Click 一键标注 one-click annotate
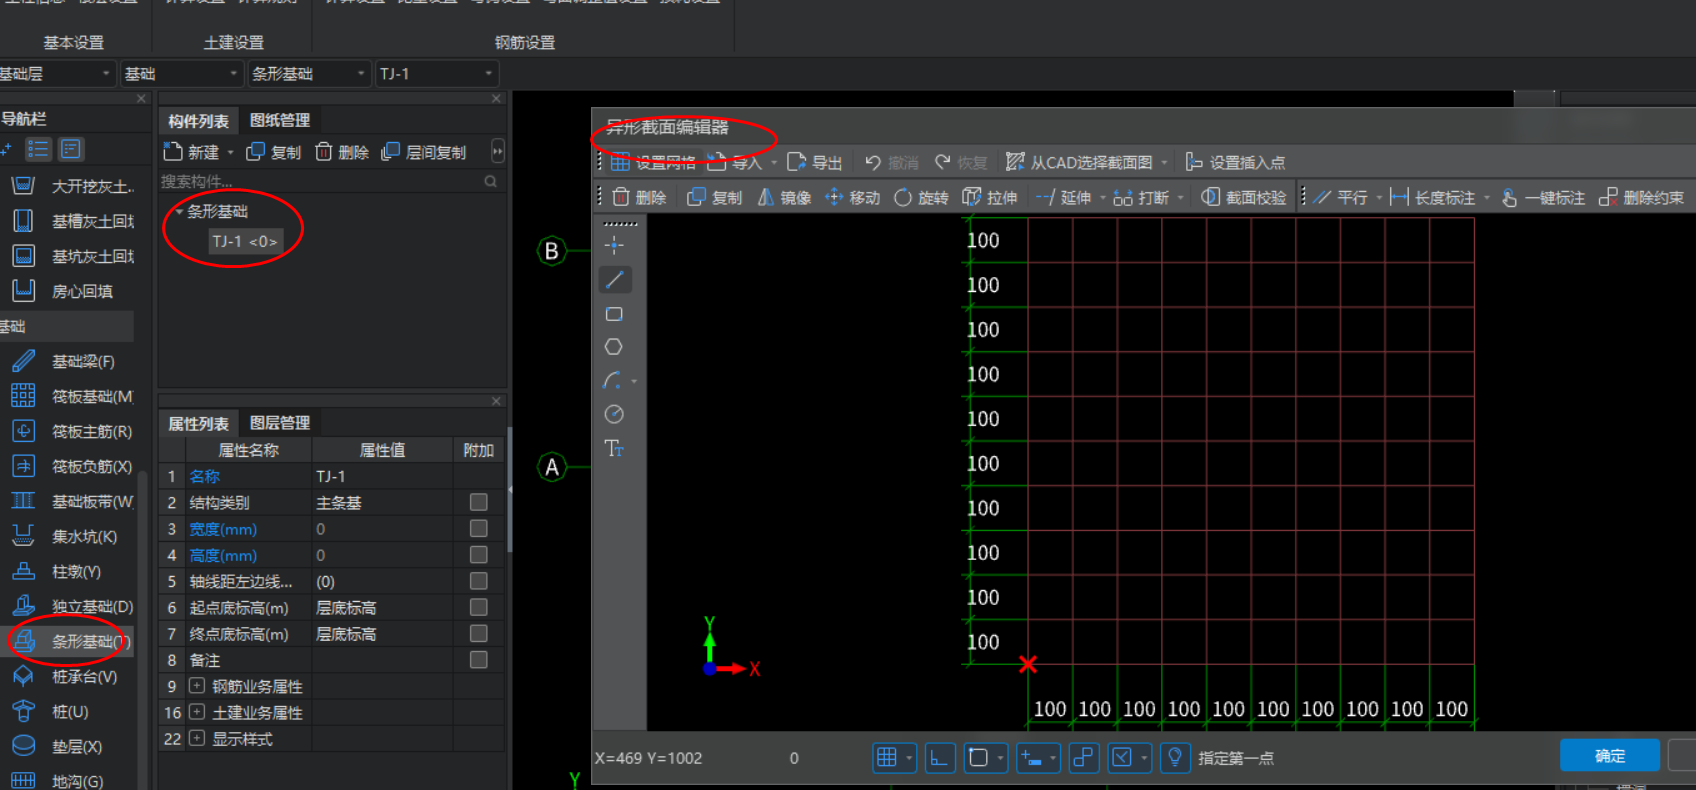The height and width of the screenshot is (790, 1696). coord(1543,198)
